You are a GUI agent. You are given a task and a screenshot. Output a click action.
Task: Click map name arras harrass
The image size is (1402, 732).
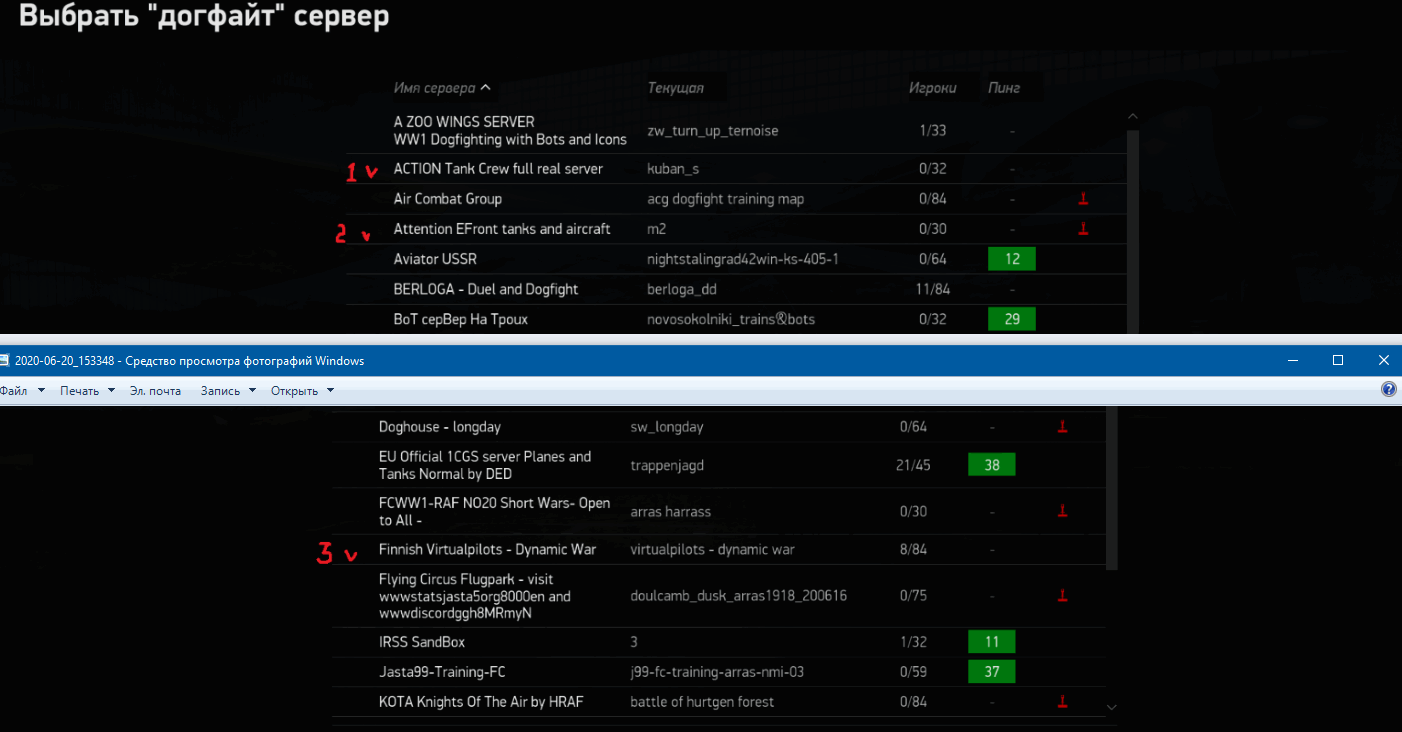point(671,511)
